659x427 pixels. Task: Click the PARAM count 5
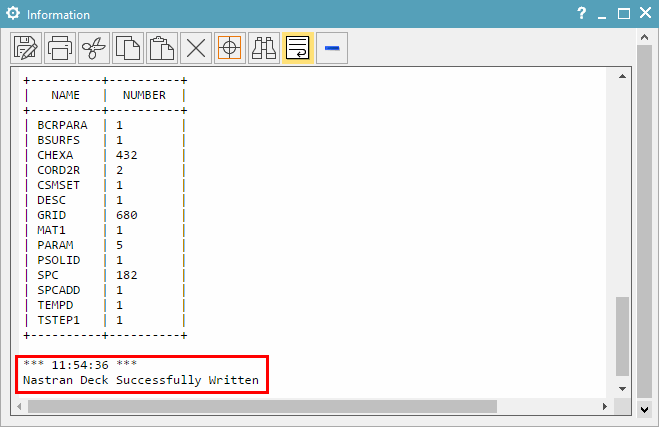click(x=119, y=245)
